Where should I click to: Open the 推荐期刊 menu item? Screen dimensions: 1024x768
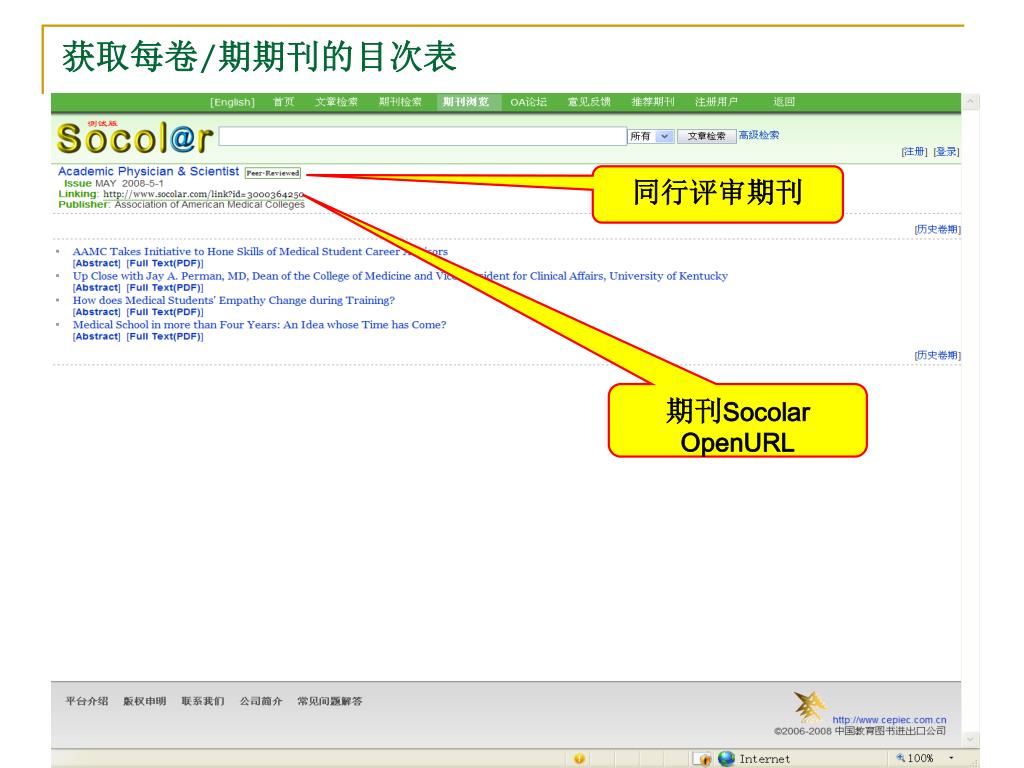pyautogui.click(x=653, y=102)
